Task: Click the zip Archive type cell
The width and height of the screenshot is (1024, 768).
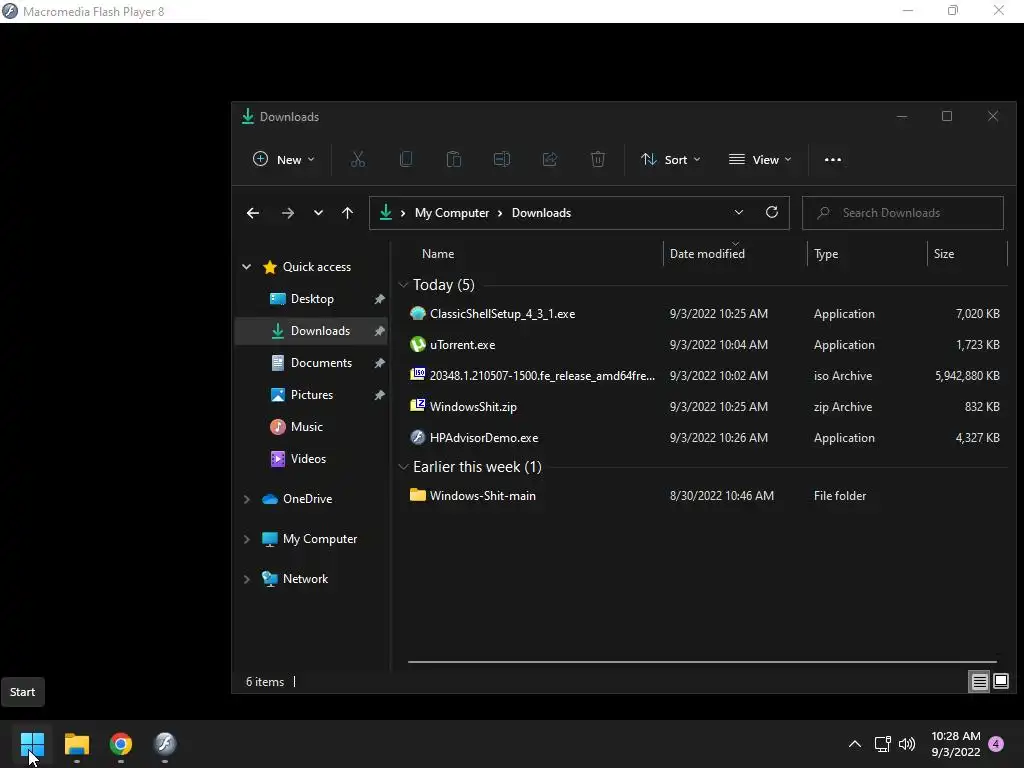Action: coord(842,407)
